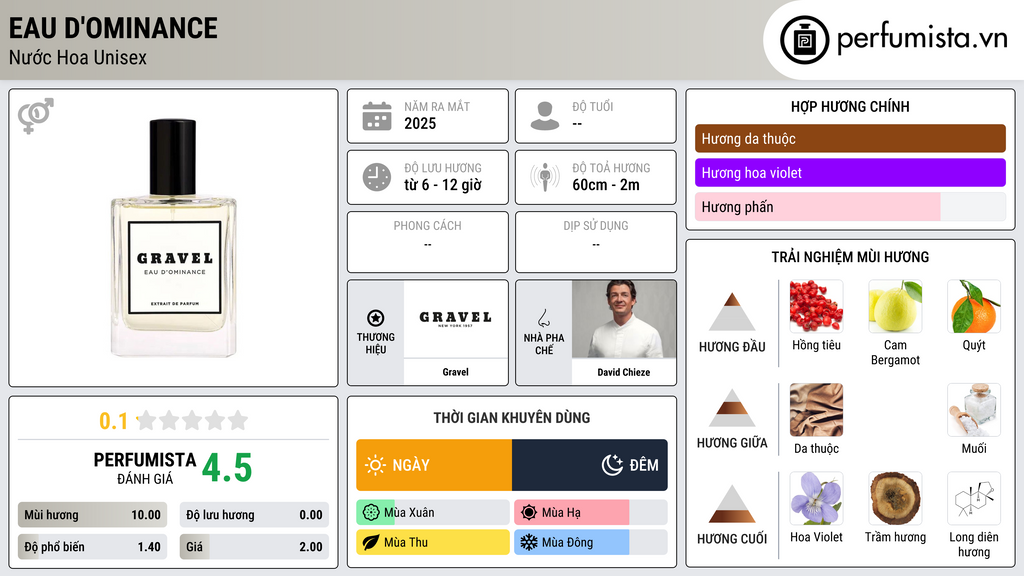
Task: Select the Hồng tiêu pink pepper image
Action: coord(816,306)
